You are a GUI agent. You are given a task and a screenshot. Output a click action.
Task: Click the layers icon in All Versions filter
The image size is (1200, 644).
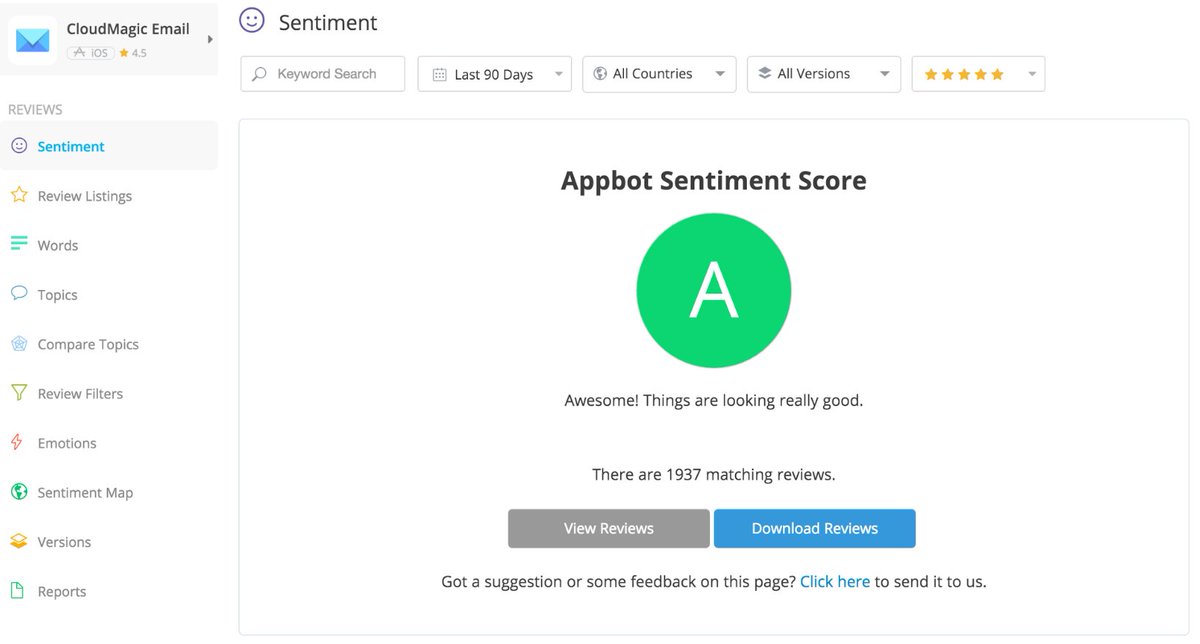click(765, 74)
